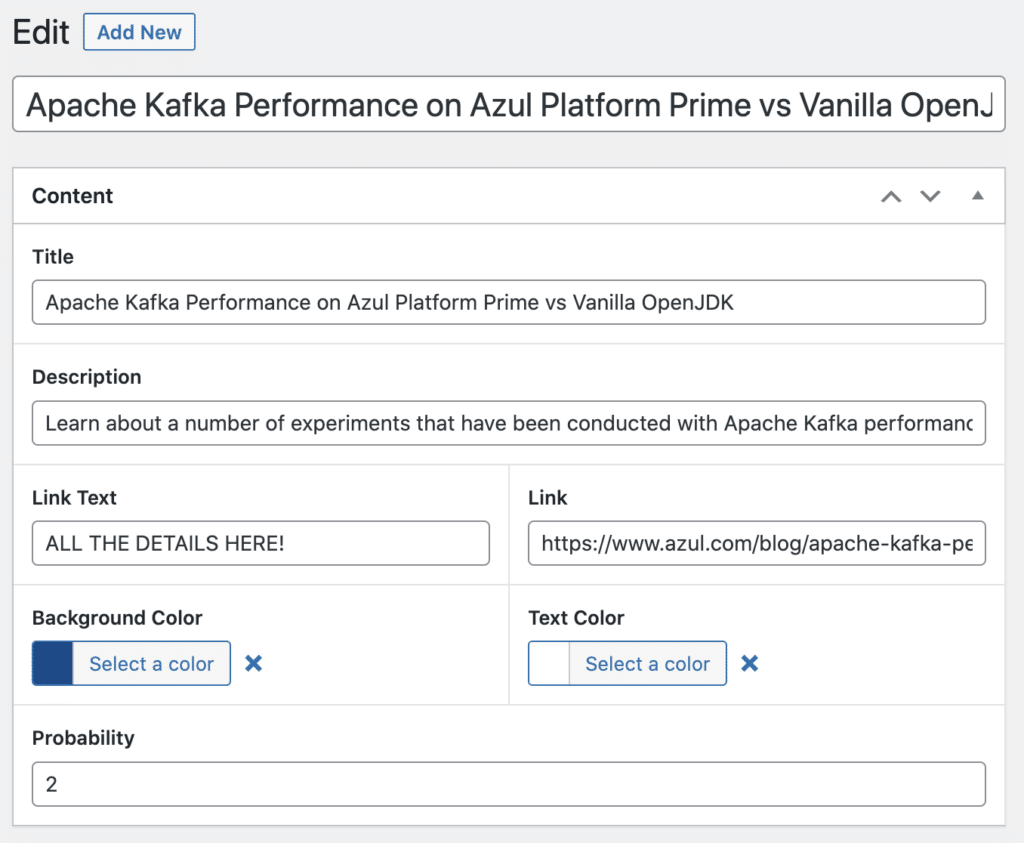Click the Edit page heading
The image size is (1024, 843).
click(x=41, y=32)
